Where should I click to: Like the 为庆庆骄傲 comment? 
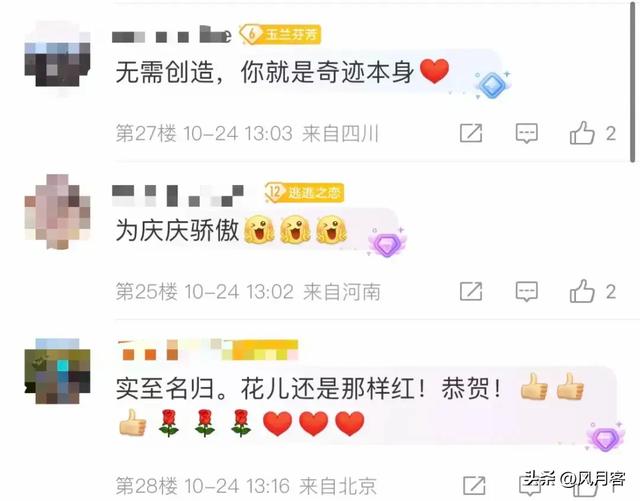click(x=582, y=291)
